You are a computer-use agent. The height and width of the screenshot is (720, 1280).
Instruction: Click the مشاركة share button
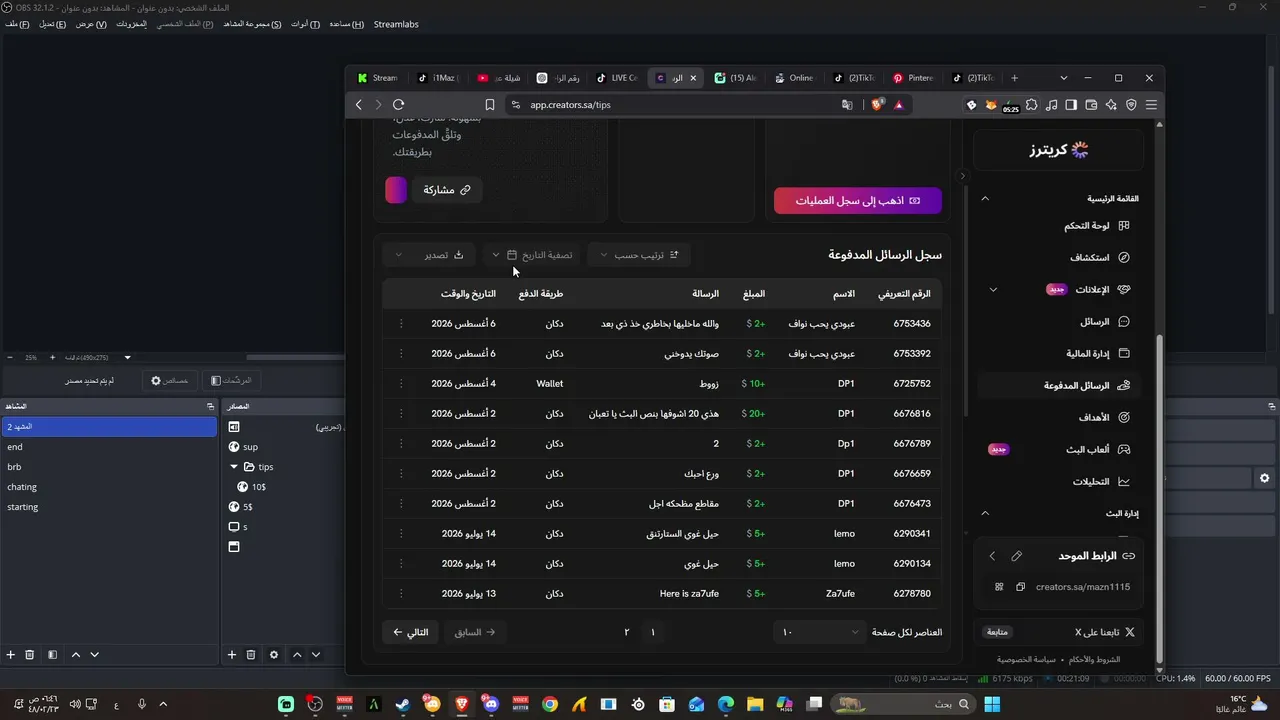(447, 190)
